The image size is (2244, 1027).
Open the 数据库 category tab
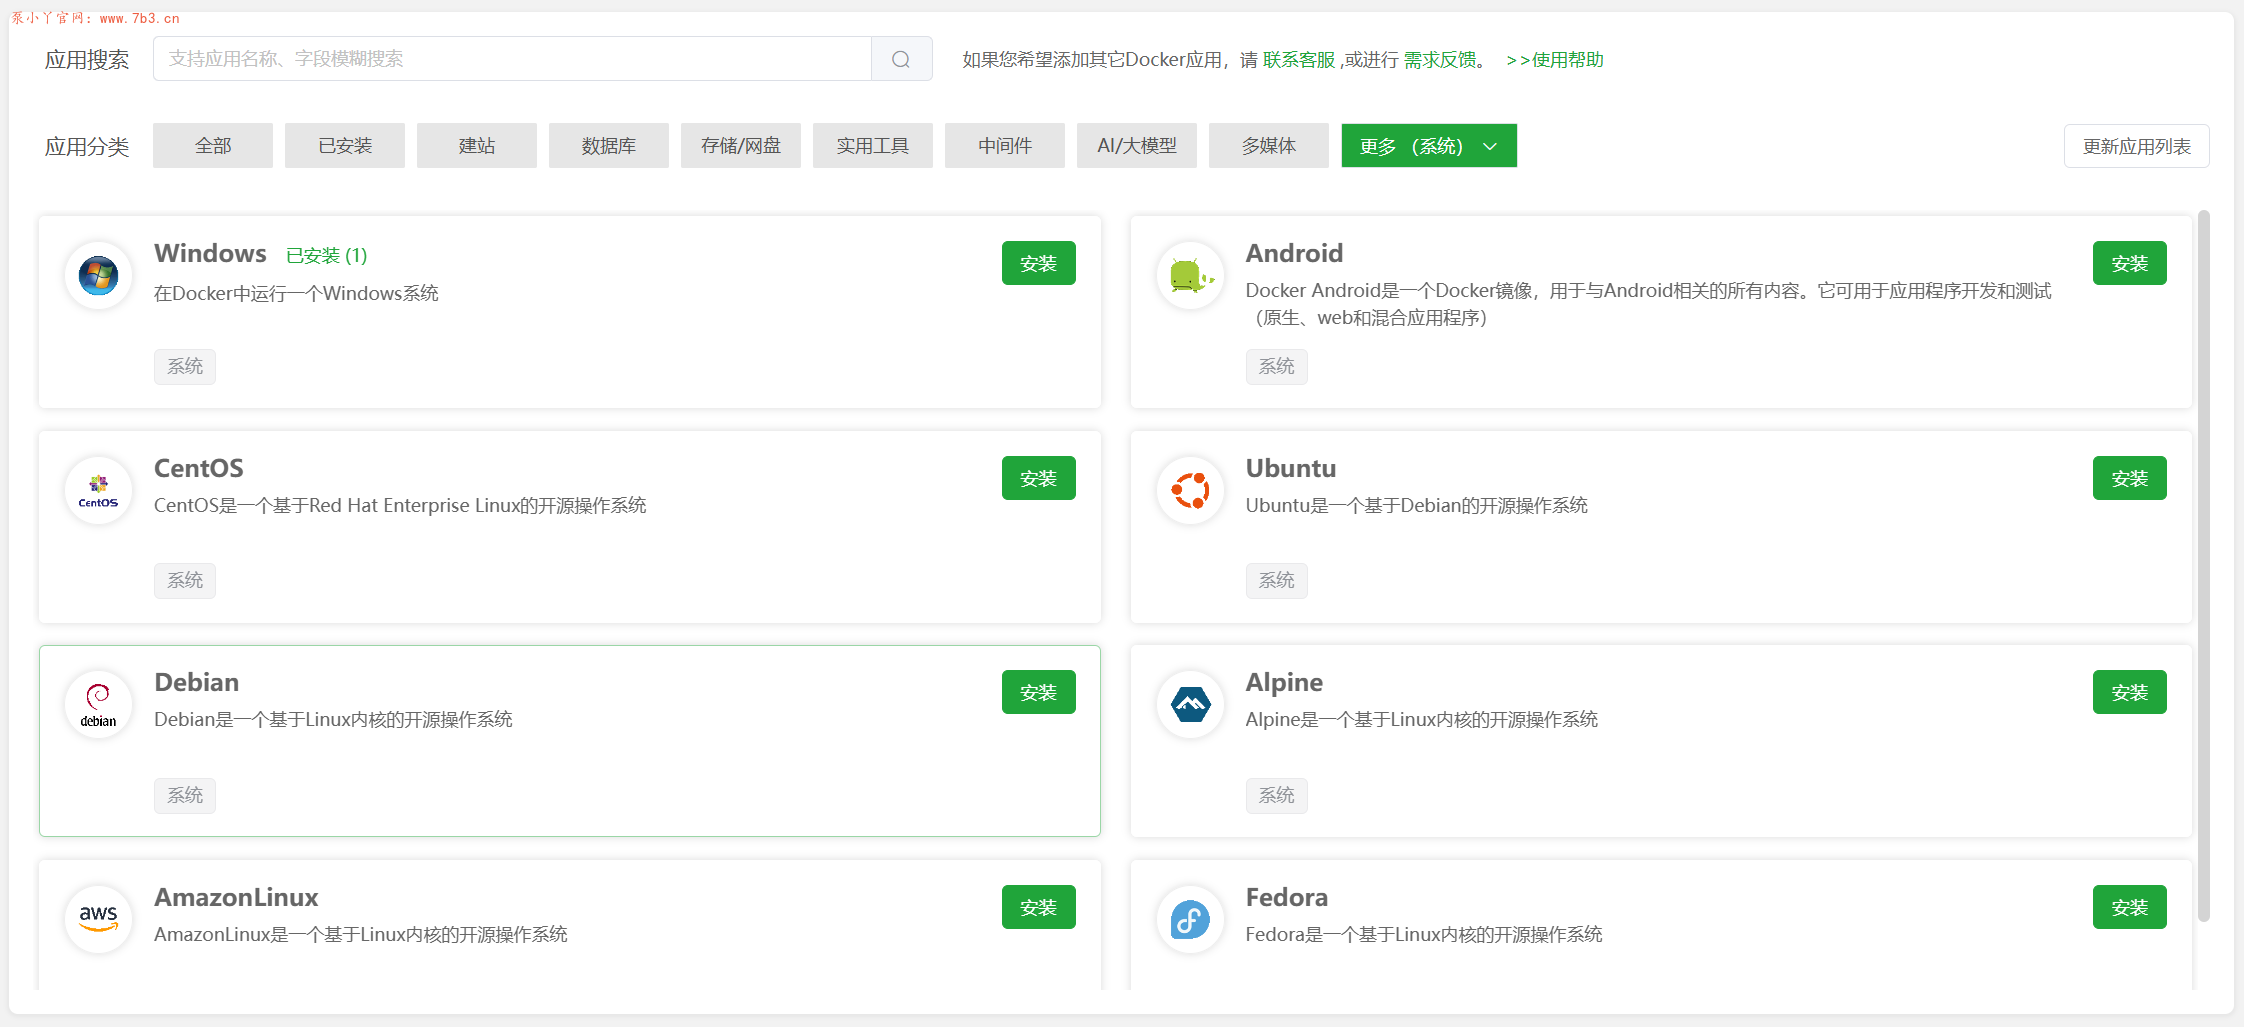click(x=609, y=146)
